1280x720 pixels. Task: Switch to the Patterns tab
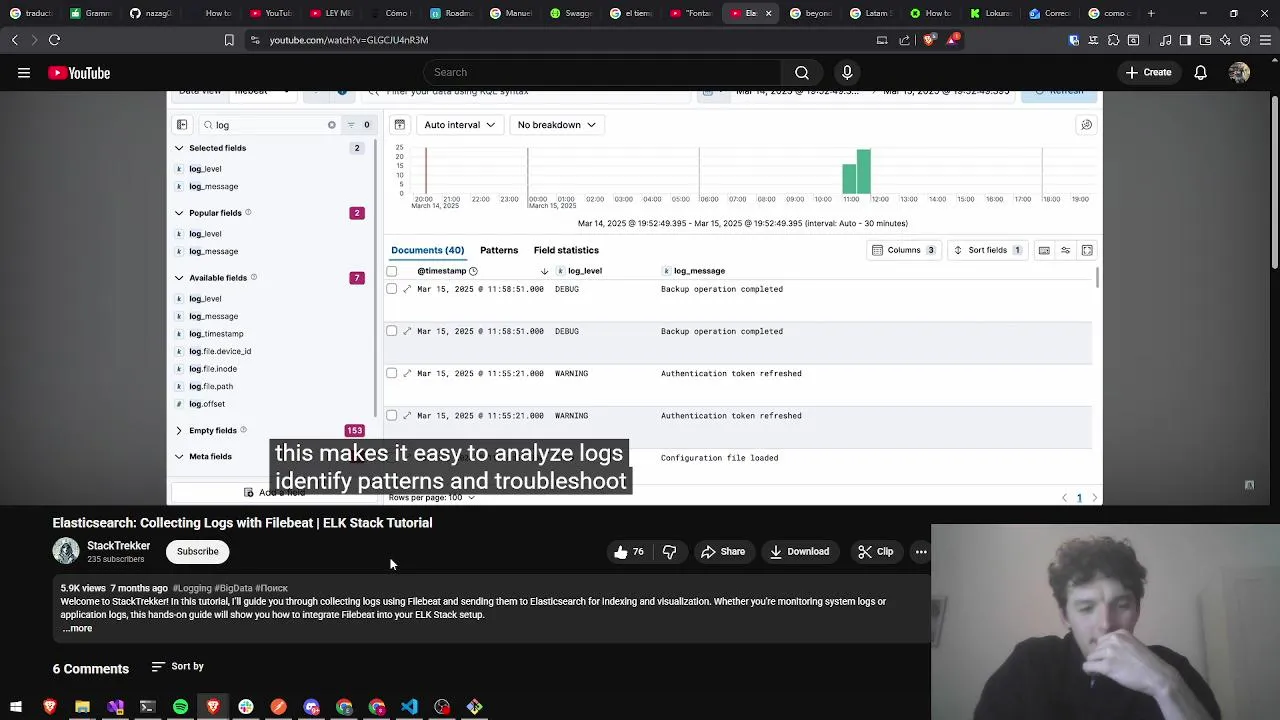pos(499,250)
